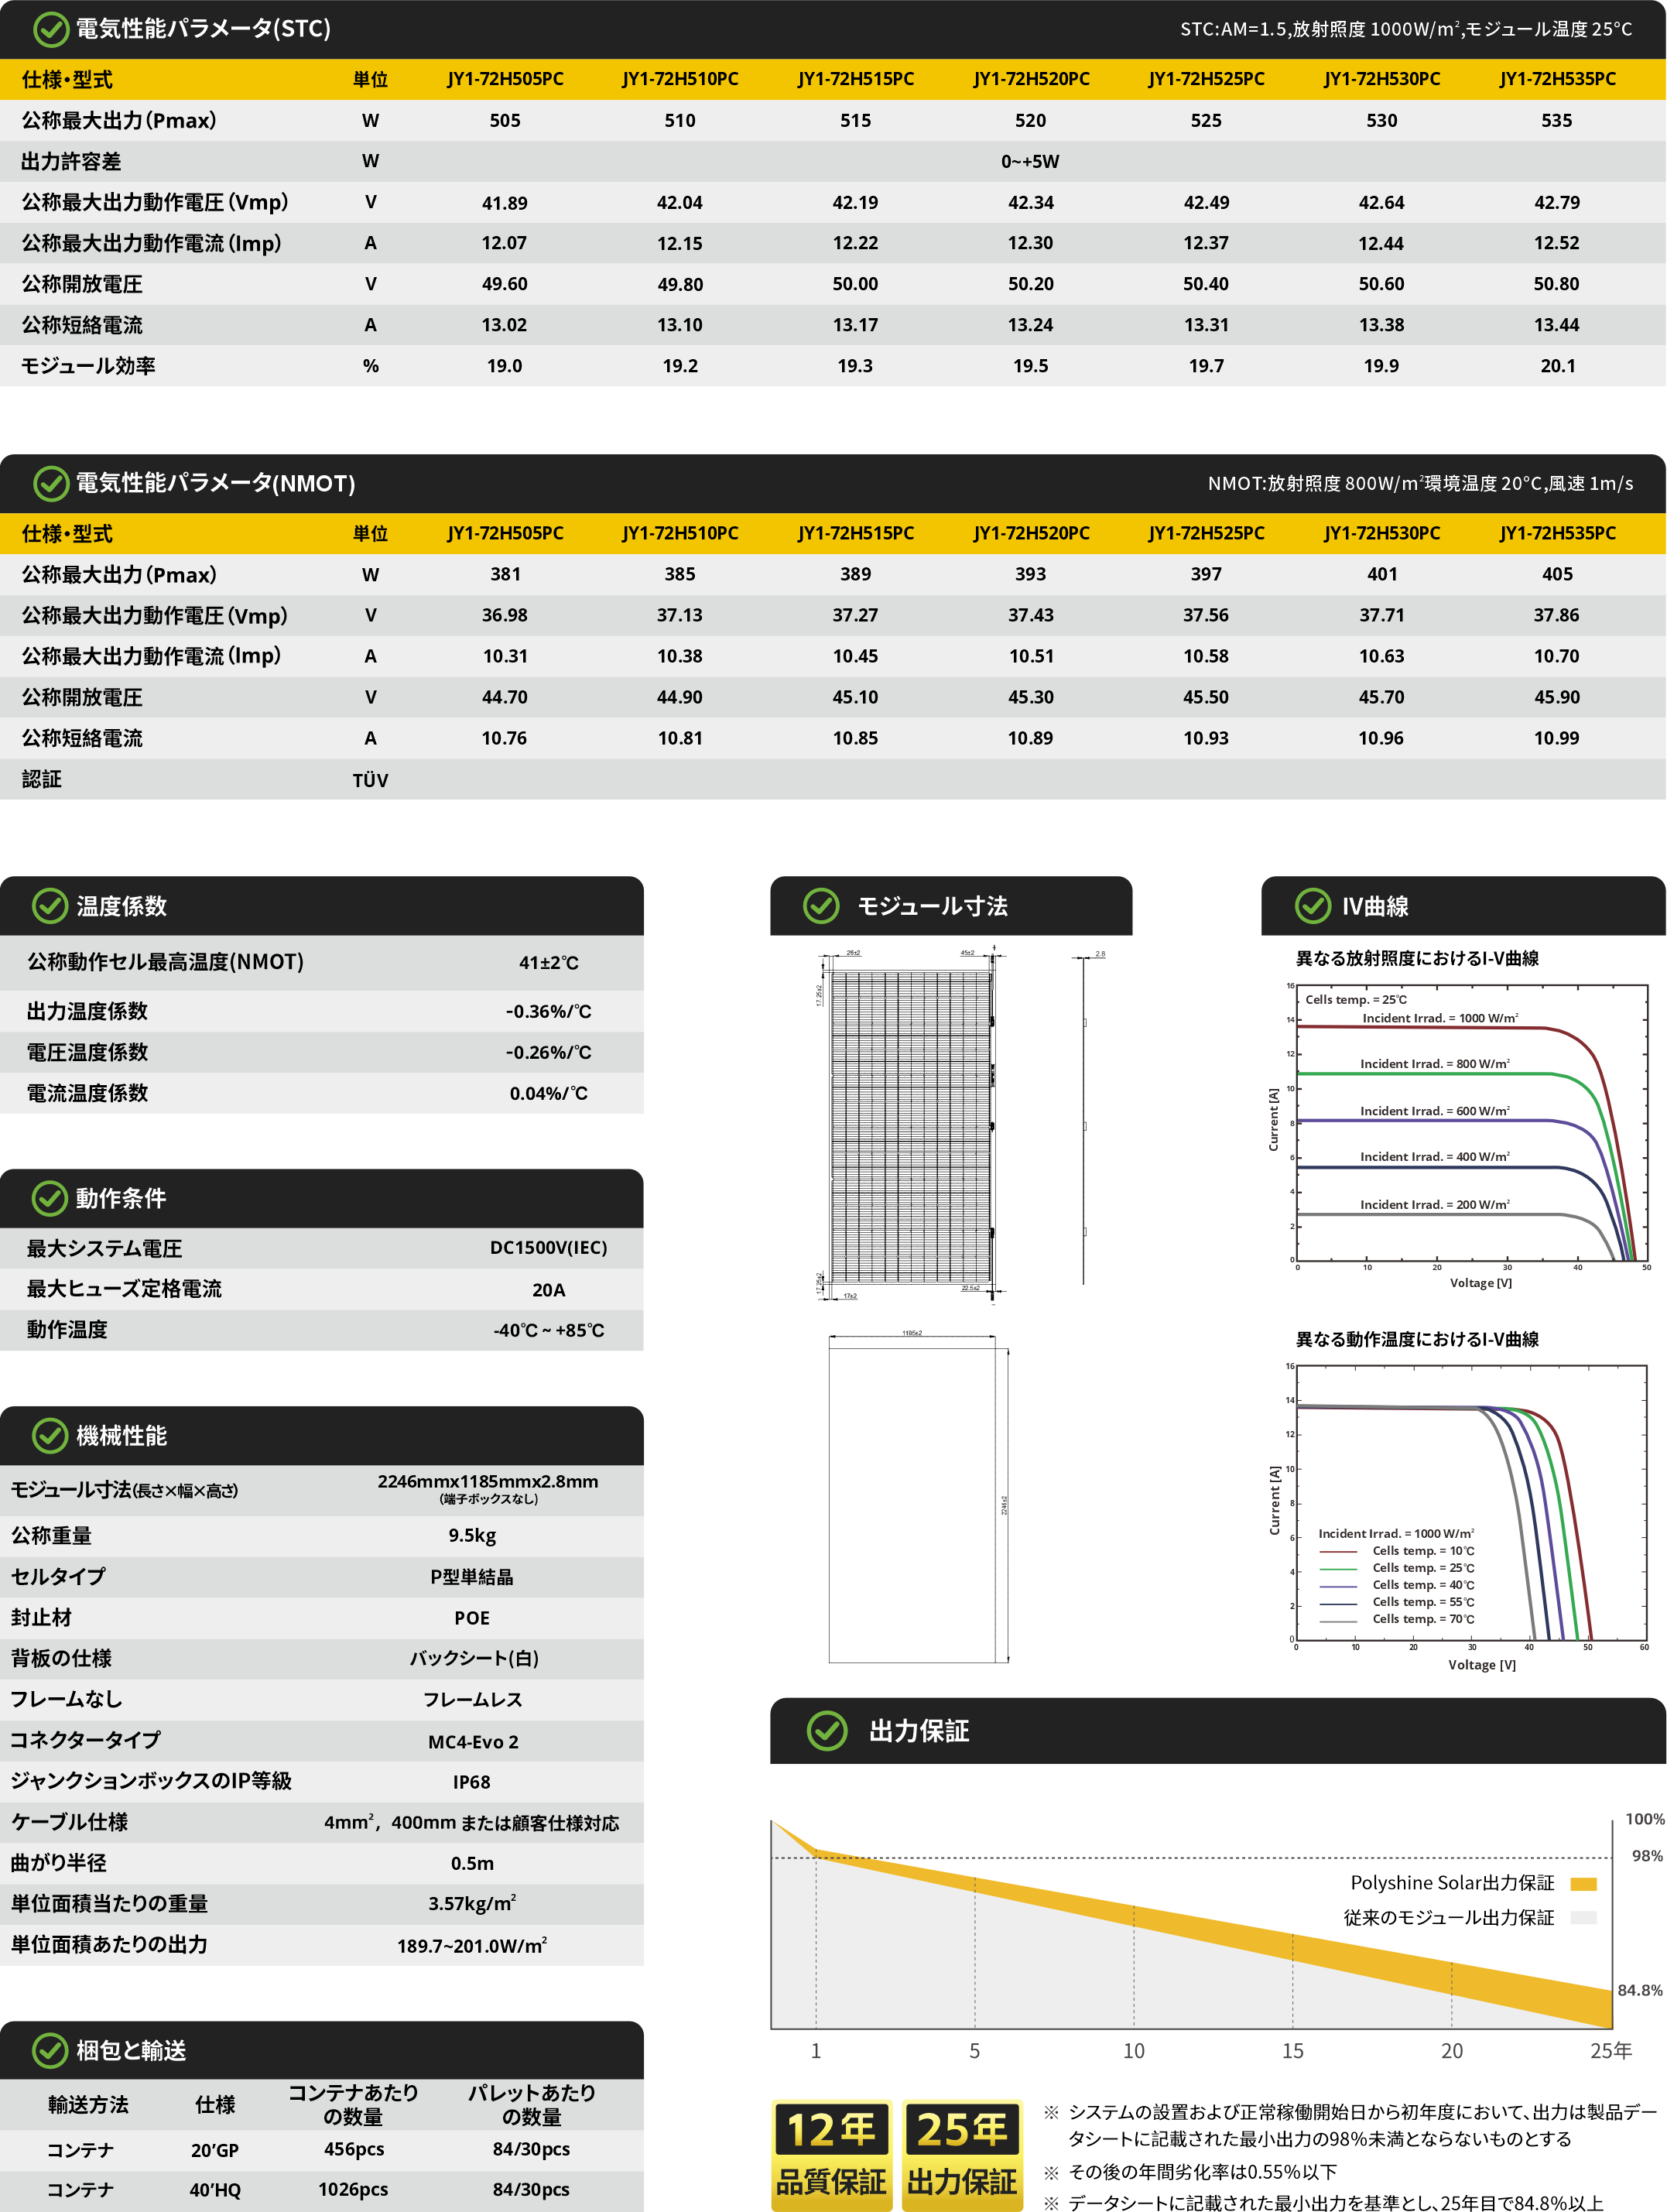Click the STC column header JY1-72H520PC
1667x2212 pixels.
(x=1031, y=79)
